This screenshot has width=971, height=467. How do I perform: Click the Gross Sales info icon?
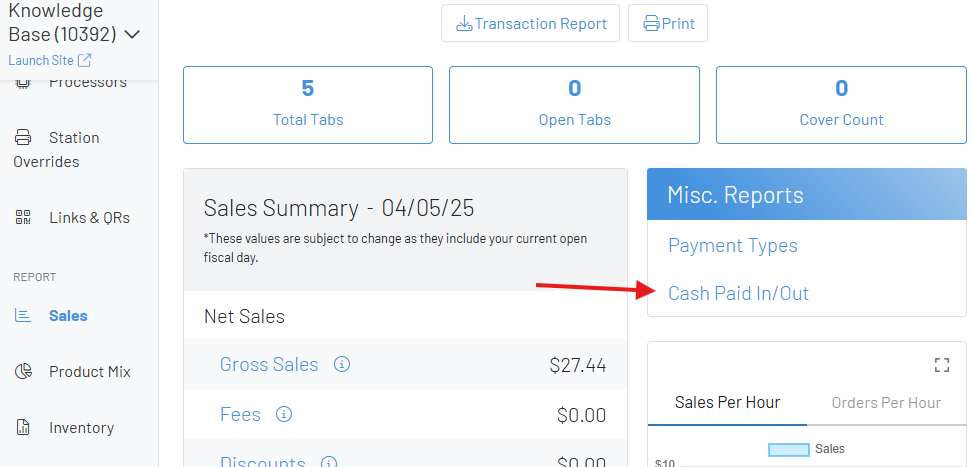342,365
